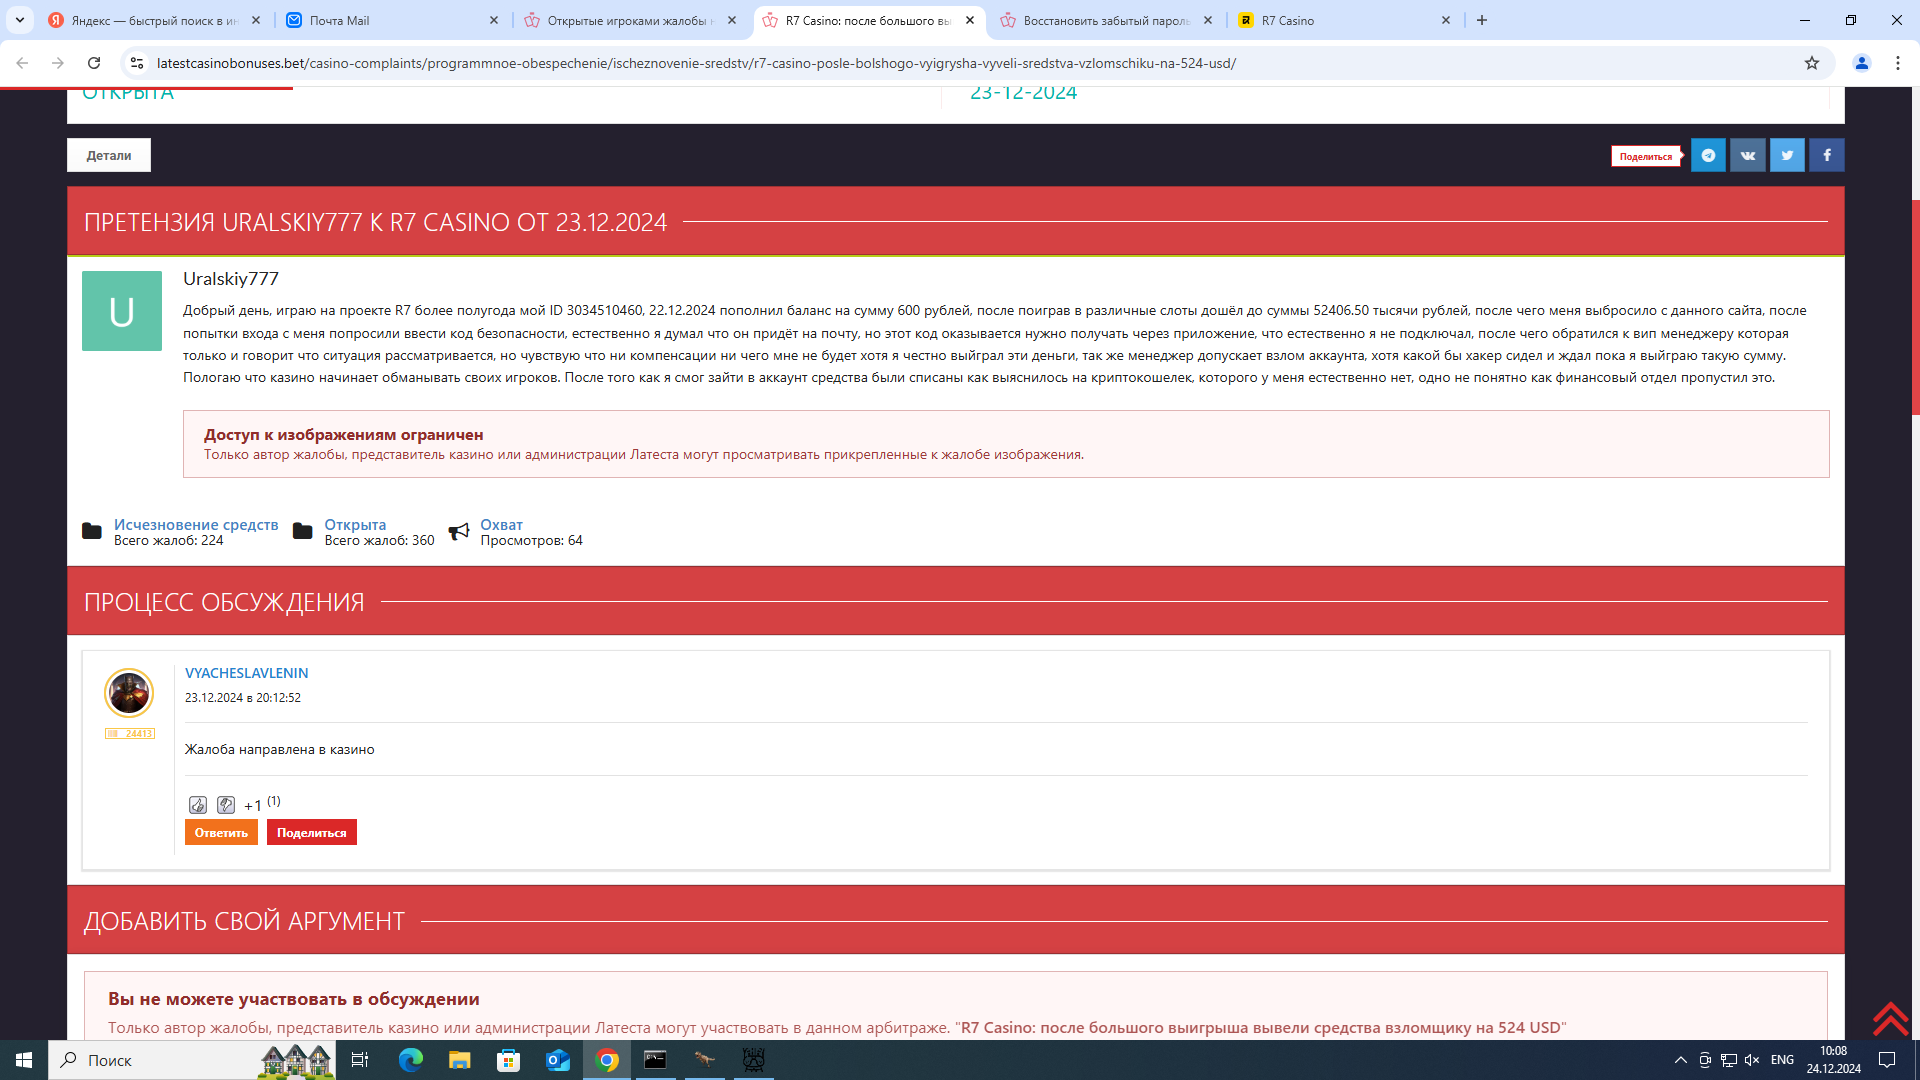Open the Chrome profile icon

click(x=1862, y=63)
